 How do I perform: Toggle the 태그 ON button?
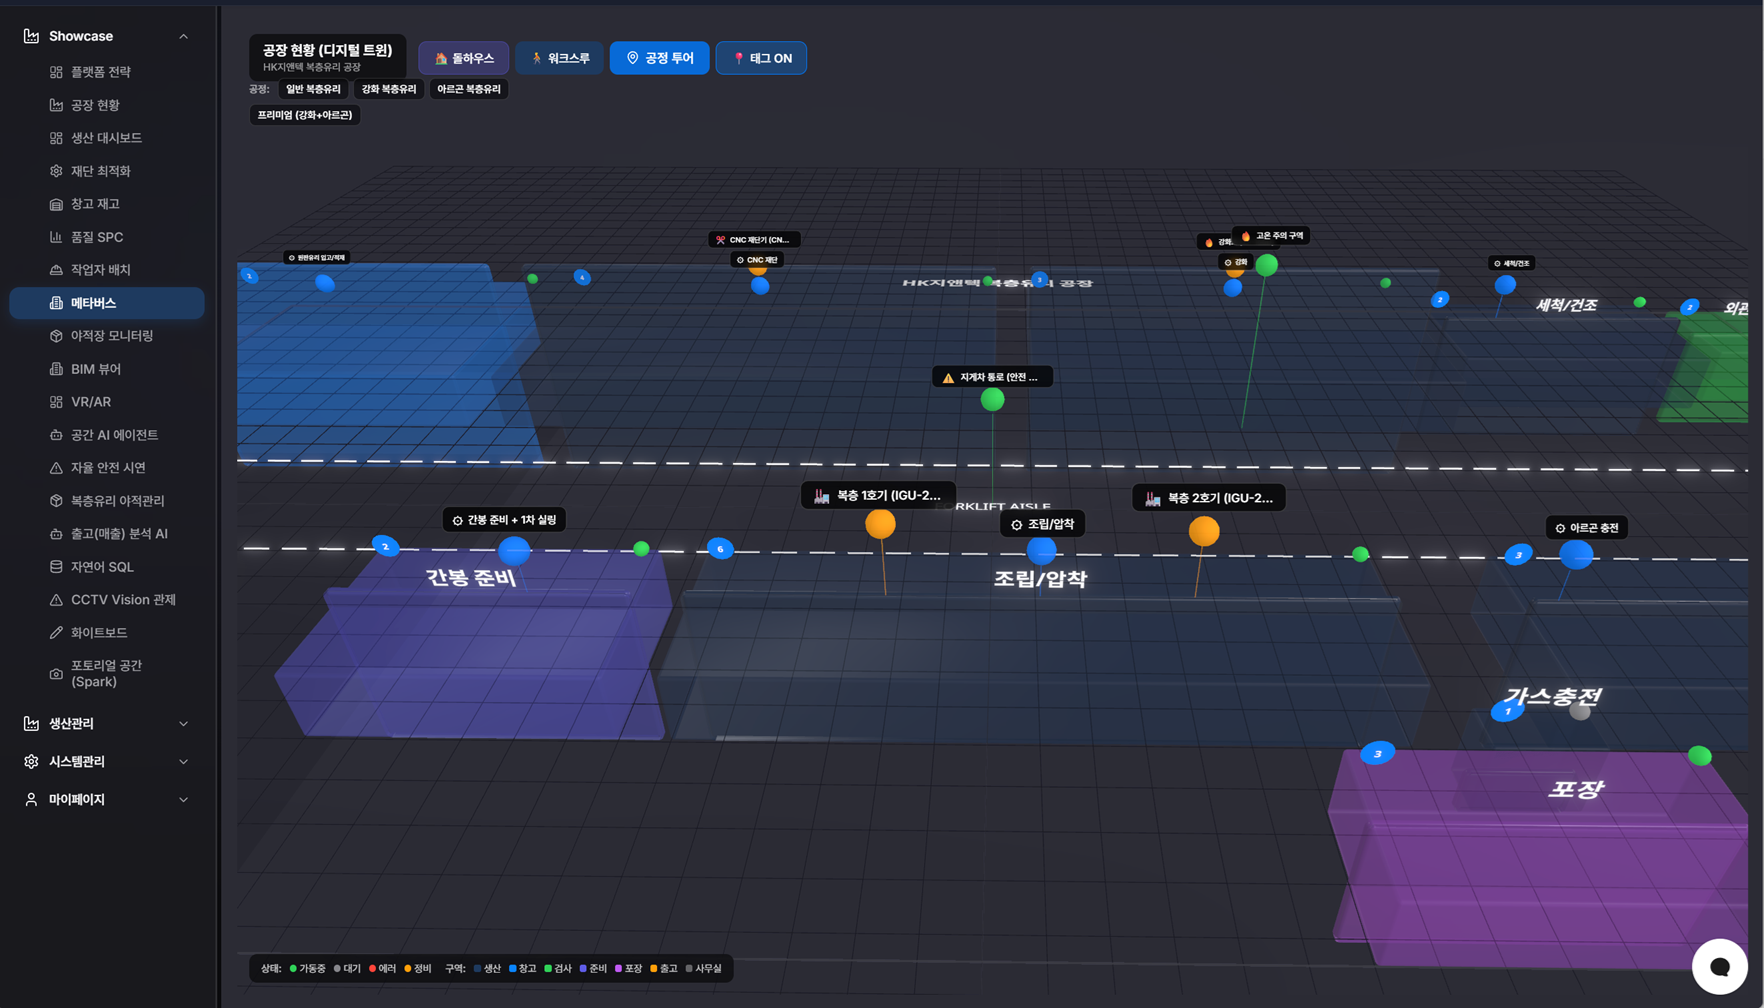(762, 58)
